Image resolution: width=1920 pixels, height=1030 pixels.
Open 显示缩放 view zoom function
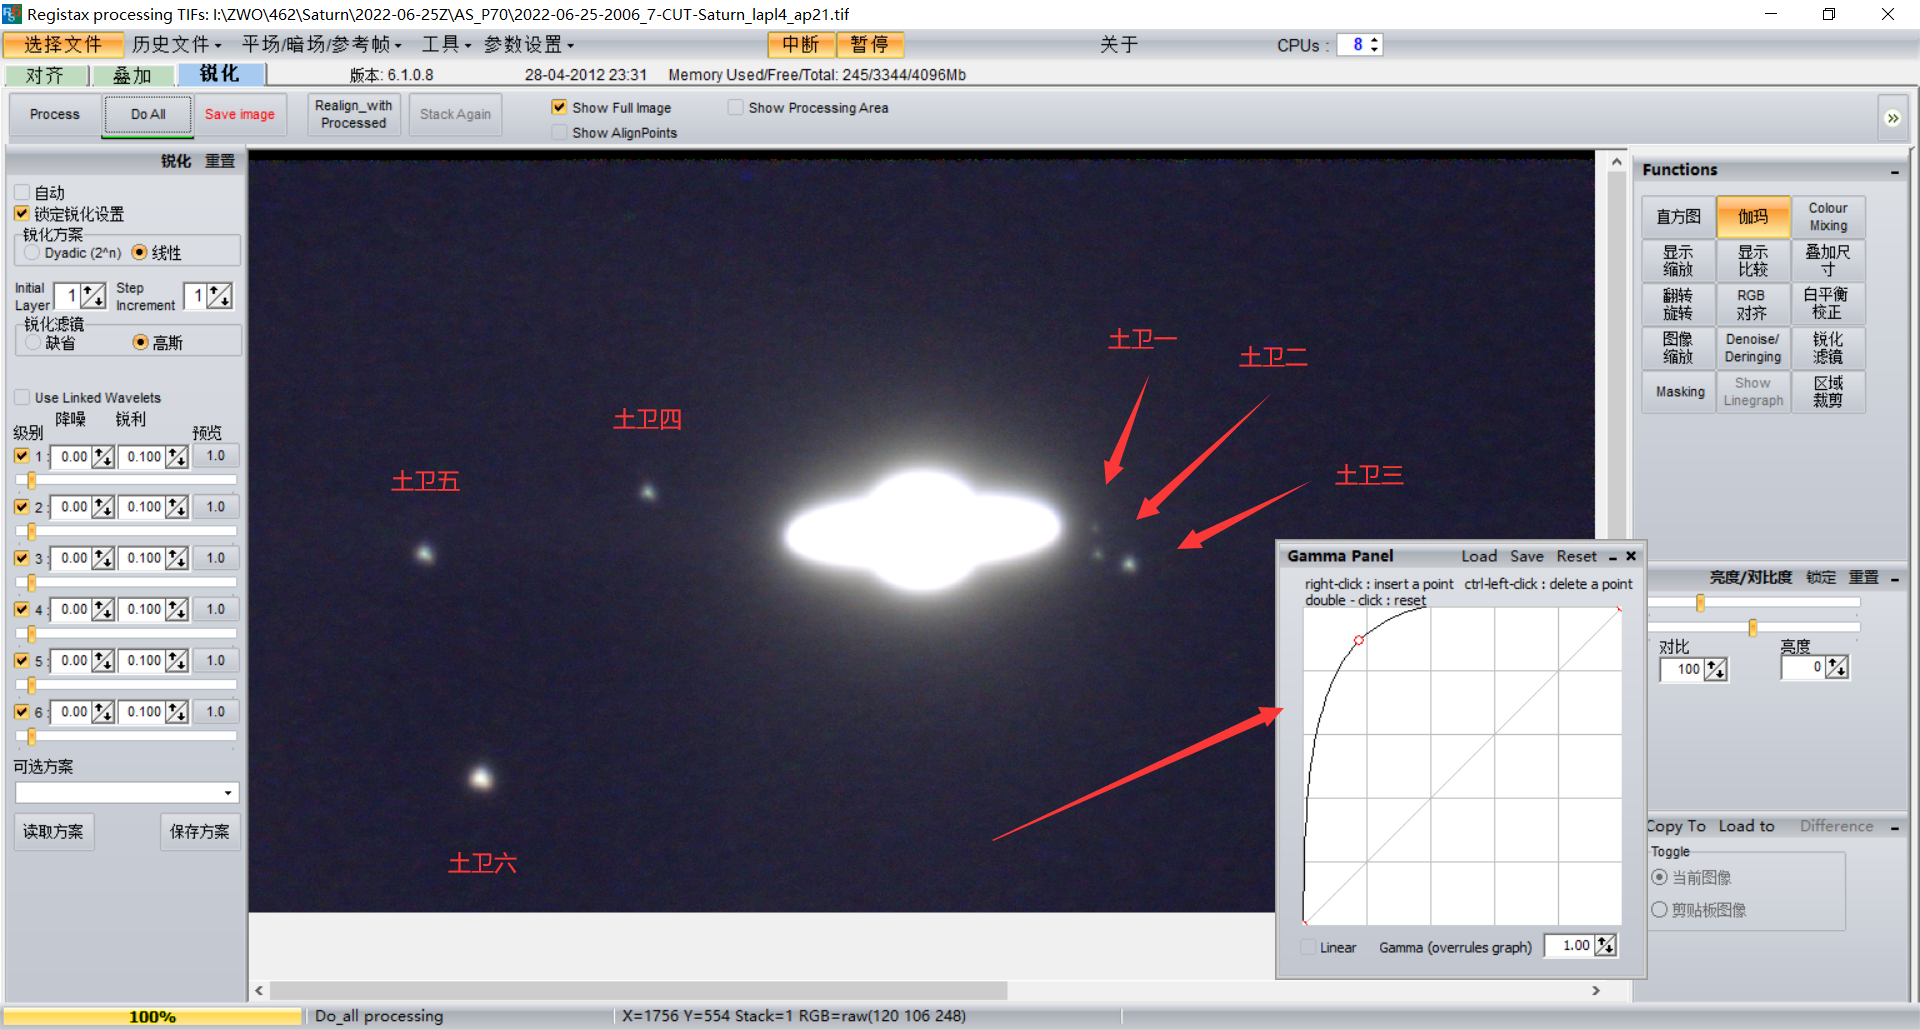[1678, 260]
